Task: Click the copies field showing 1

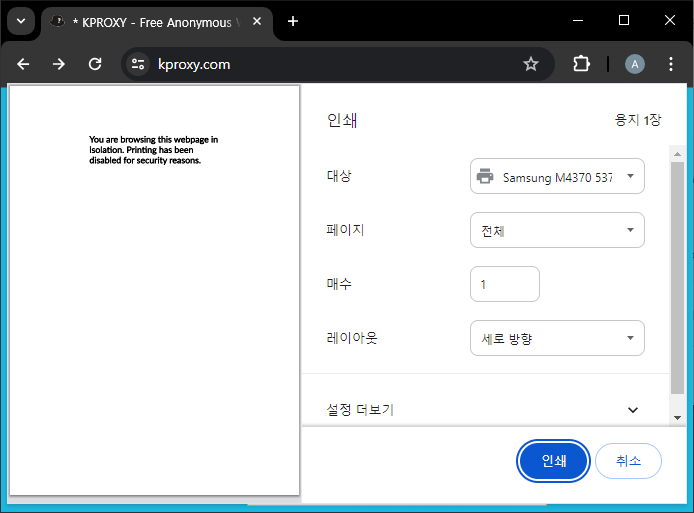Action: pos(505,284)
